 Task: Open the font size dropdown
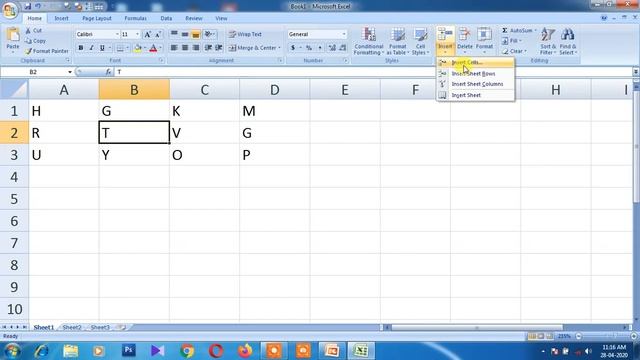point(138,34)
